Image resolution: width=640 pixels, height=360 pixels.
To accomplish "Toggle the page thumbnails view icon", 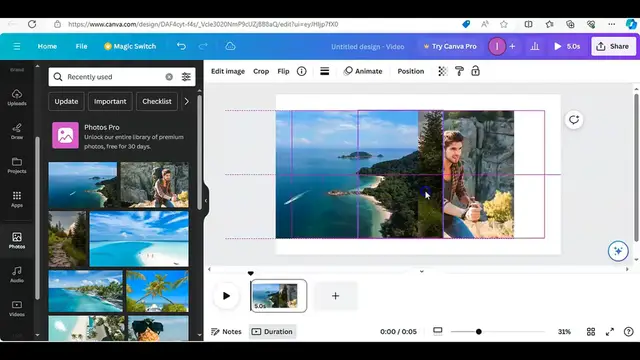I will point(438,331).
